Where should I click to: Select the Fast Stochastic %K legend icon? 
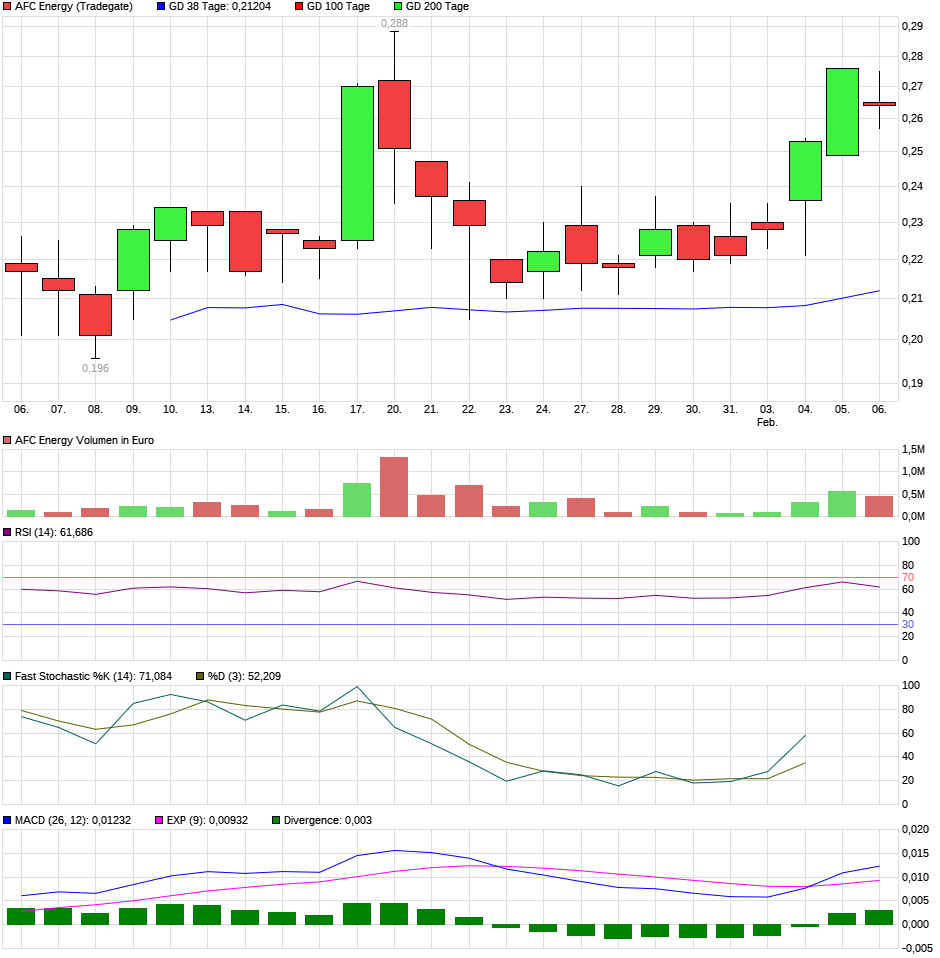tap(7, 676)
